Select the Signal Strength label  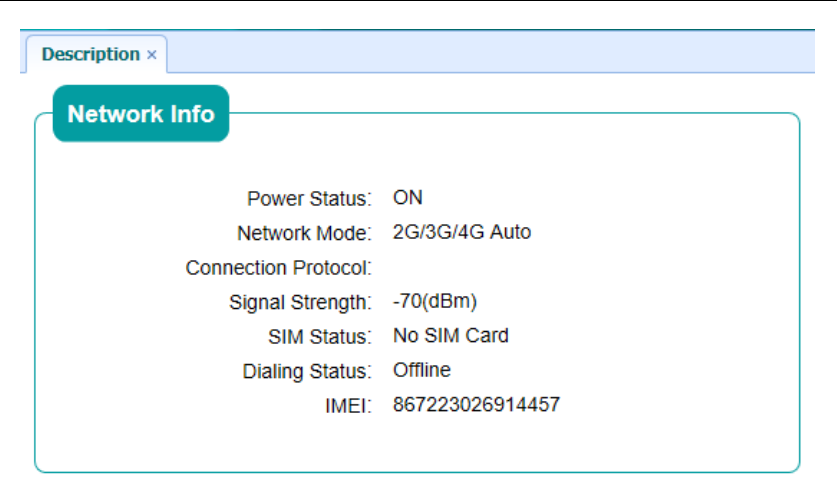click(300, 302)
